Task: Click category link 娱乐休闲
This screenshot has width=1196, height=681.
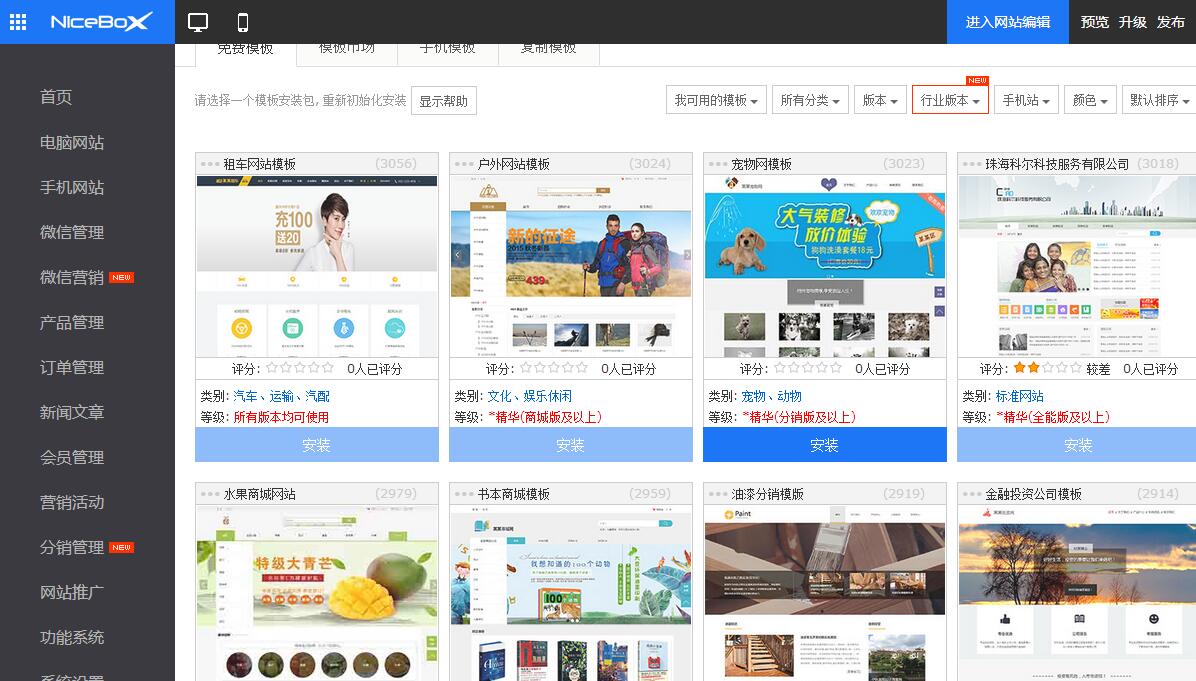Action: click(x=548, y=396)
